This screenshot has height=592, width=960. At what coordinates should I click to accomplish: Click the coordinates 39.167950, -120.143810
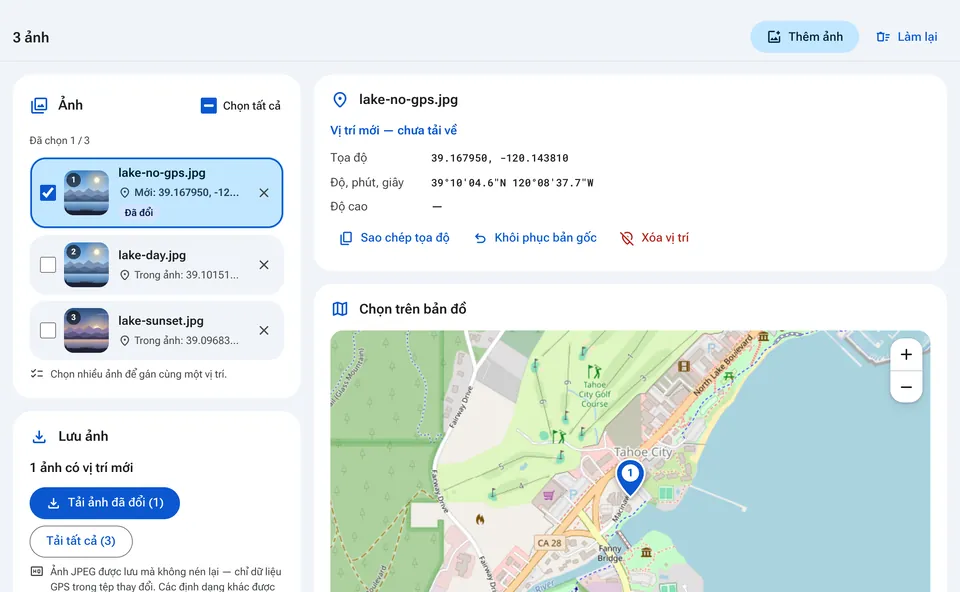tap(500, 158)
